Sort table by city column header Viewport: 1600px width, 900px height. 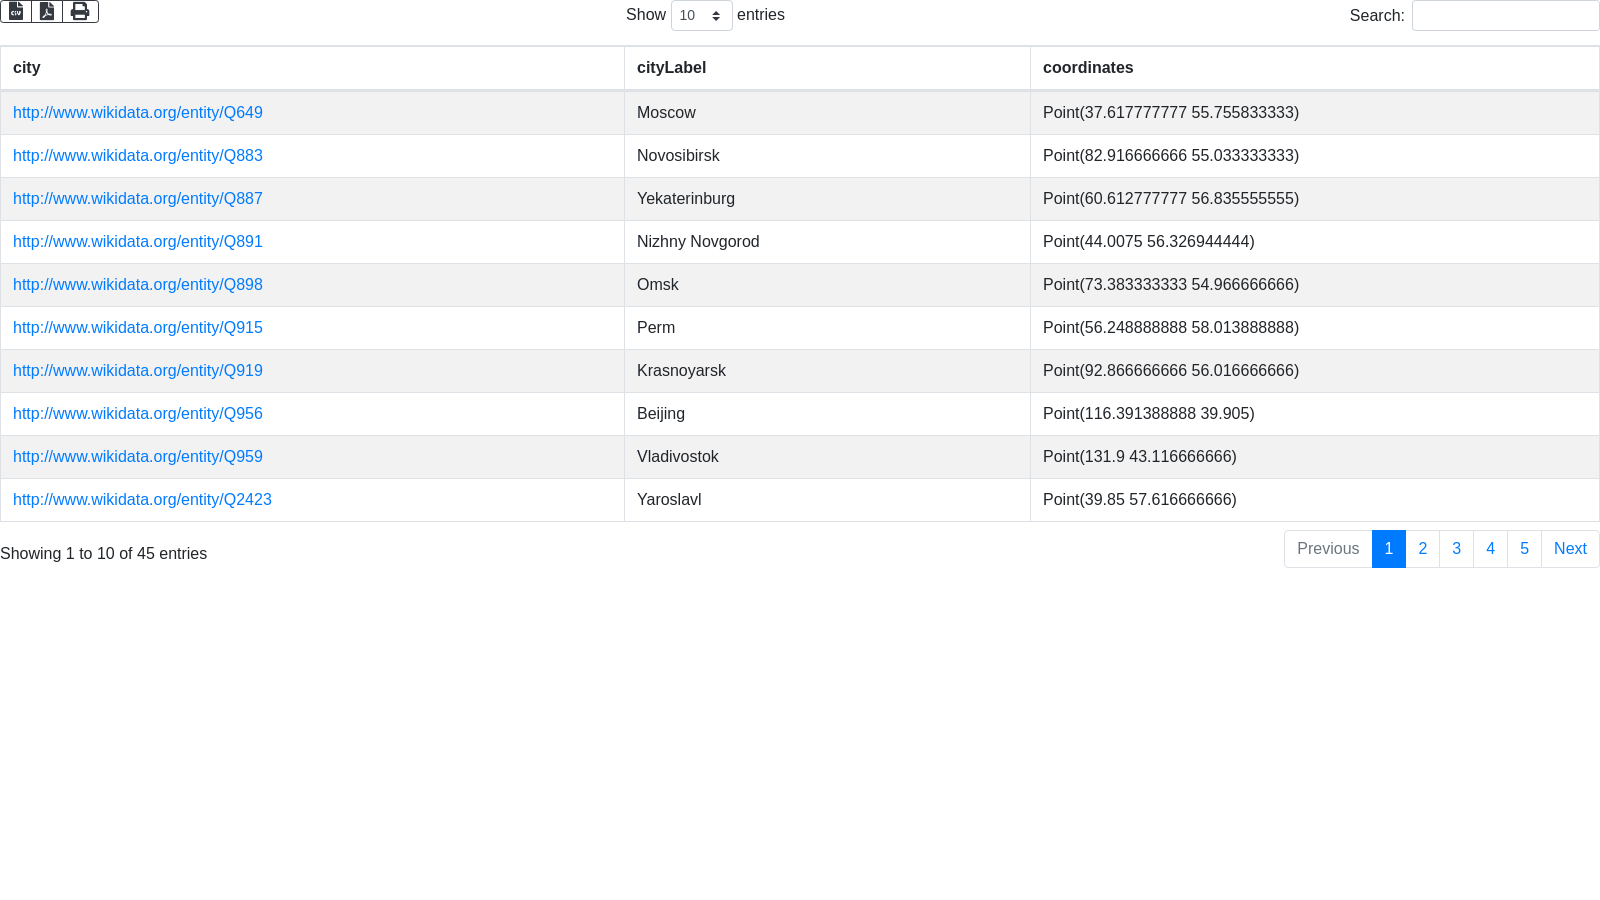tap(27, 68)
